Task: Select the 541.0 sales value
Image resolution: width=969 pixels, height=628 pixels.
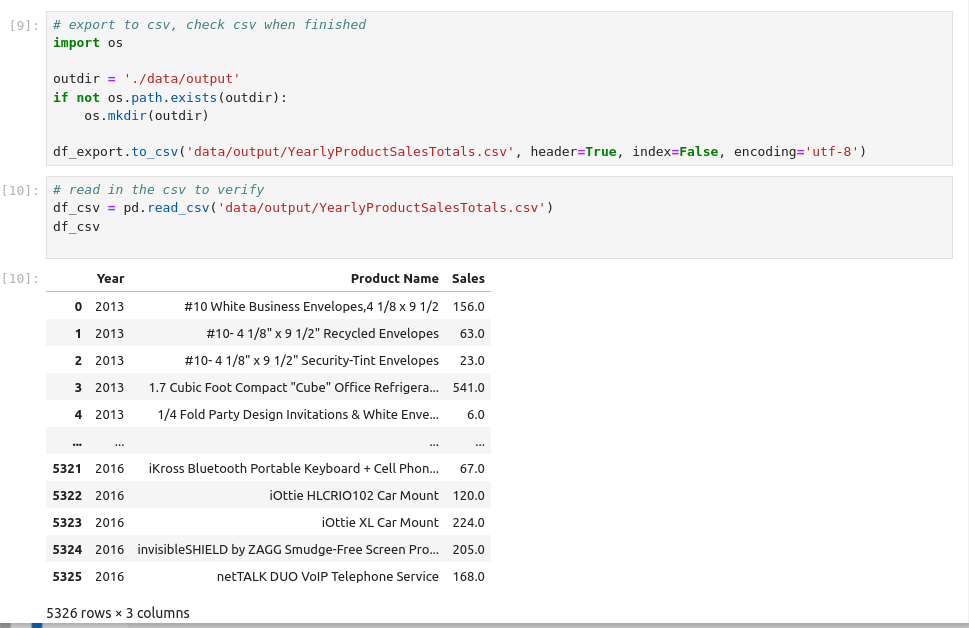Action: pyautogui.click(x=468, y=387)
